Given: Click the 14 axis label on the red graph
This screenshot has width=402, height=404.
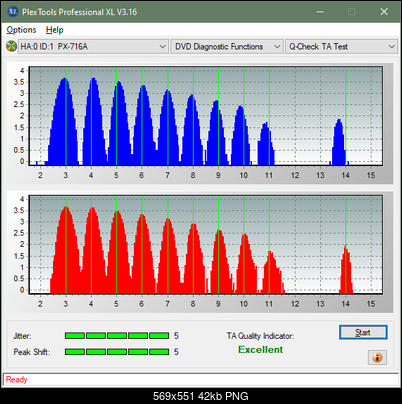Looking at the screenshot, I should coord(346,304).
